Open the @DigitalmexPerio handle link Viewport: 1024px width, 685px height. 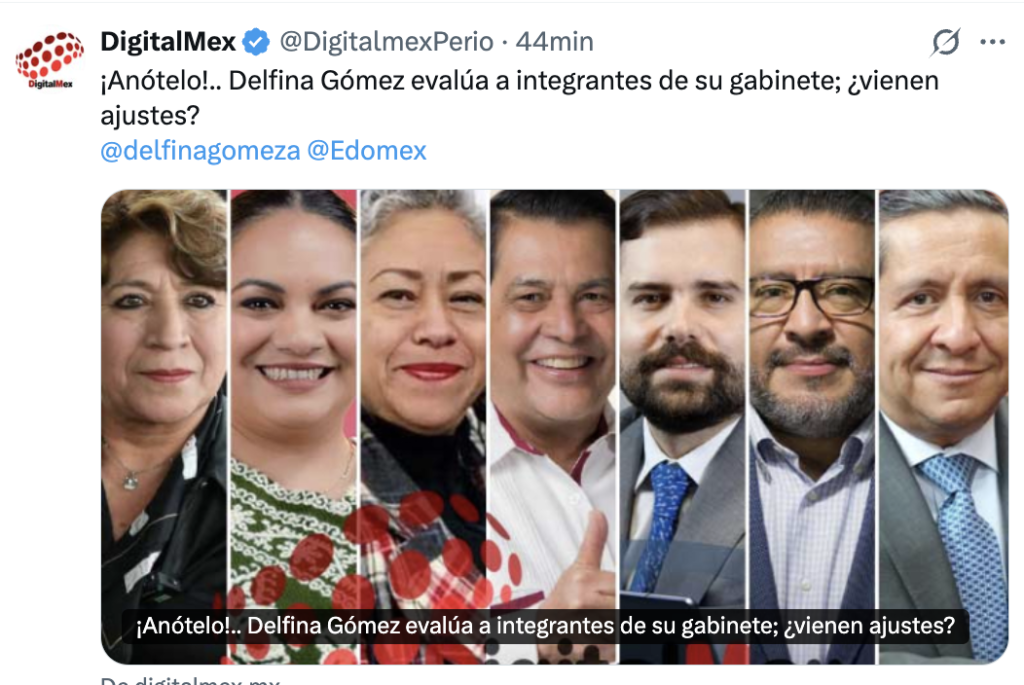pyautogui.click(x=386, y=42)
